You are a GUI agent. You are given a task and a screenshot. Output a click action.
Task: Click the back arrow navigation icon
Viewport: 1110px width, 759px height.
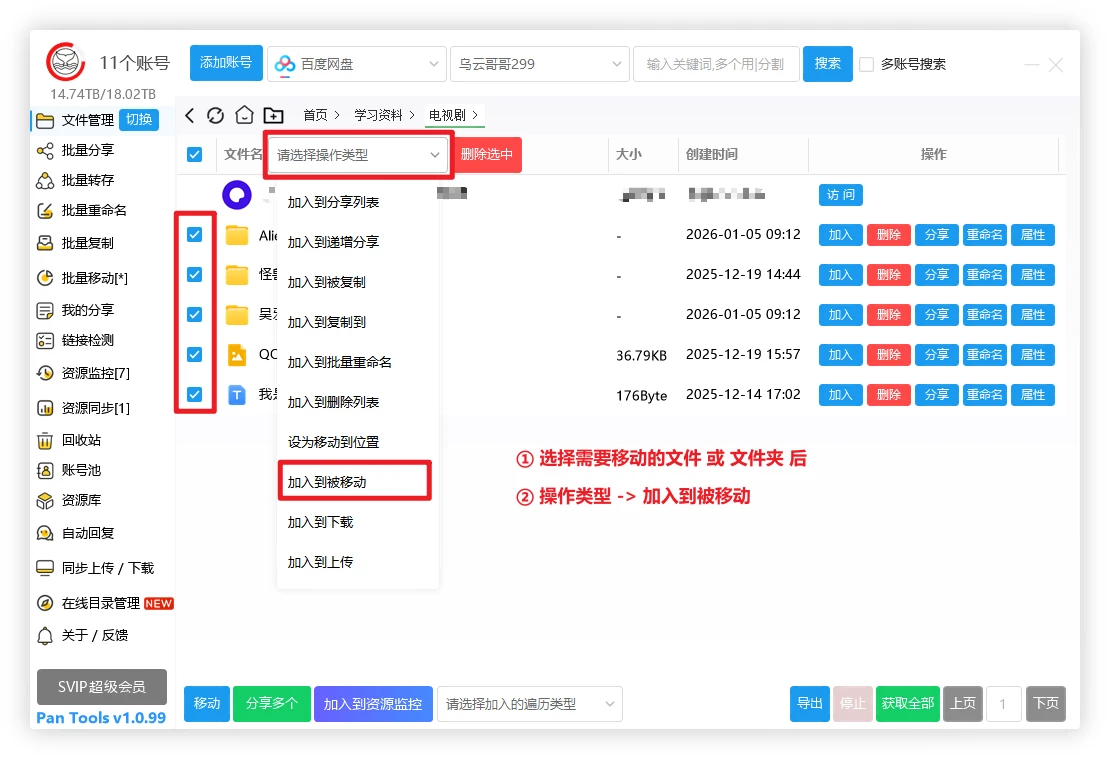coord(190,115)
